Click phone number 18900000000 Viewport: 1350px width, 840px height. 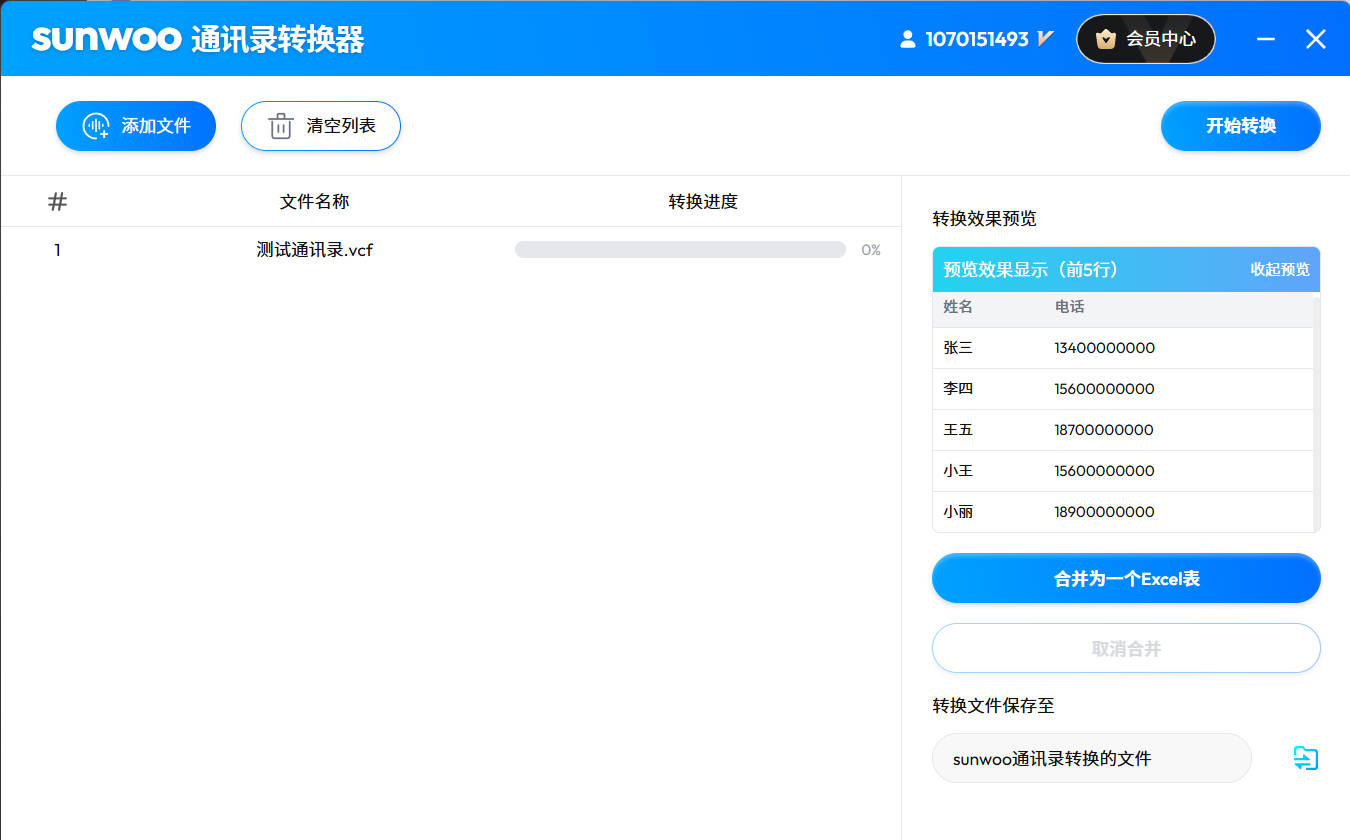(1104, 512)
